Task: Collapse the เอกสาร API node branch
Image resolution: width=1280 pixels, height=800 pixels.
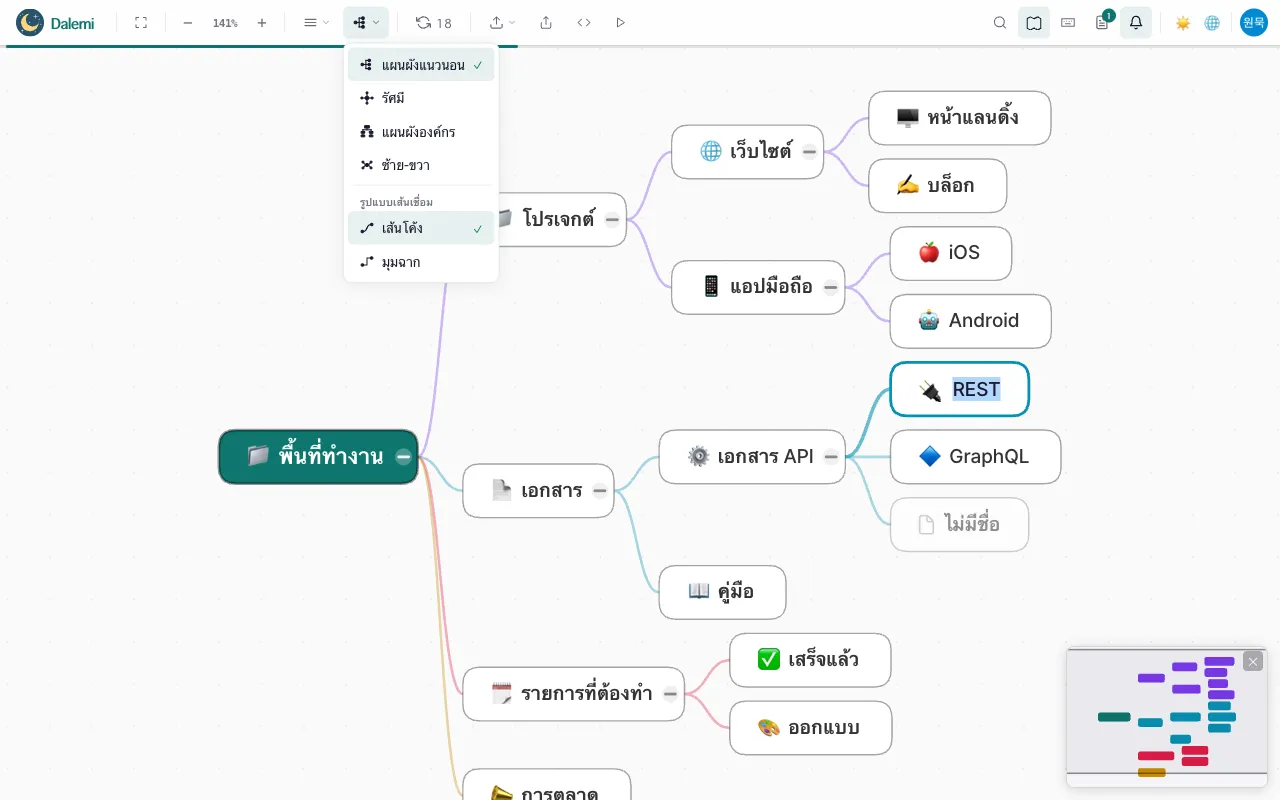Action: coord(830,457)
